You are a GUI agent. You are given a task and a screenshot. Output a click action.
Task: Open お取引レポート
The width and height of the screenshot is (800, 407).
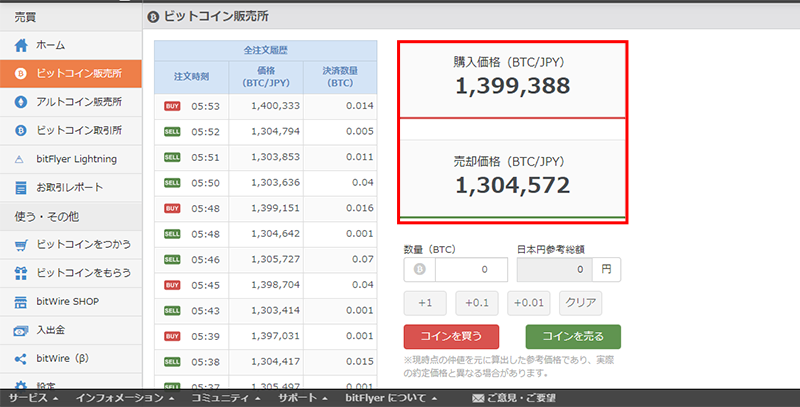click(x=71, y=188)
